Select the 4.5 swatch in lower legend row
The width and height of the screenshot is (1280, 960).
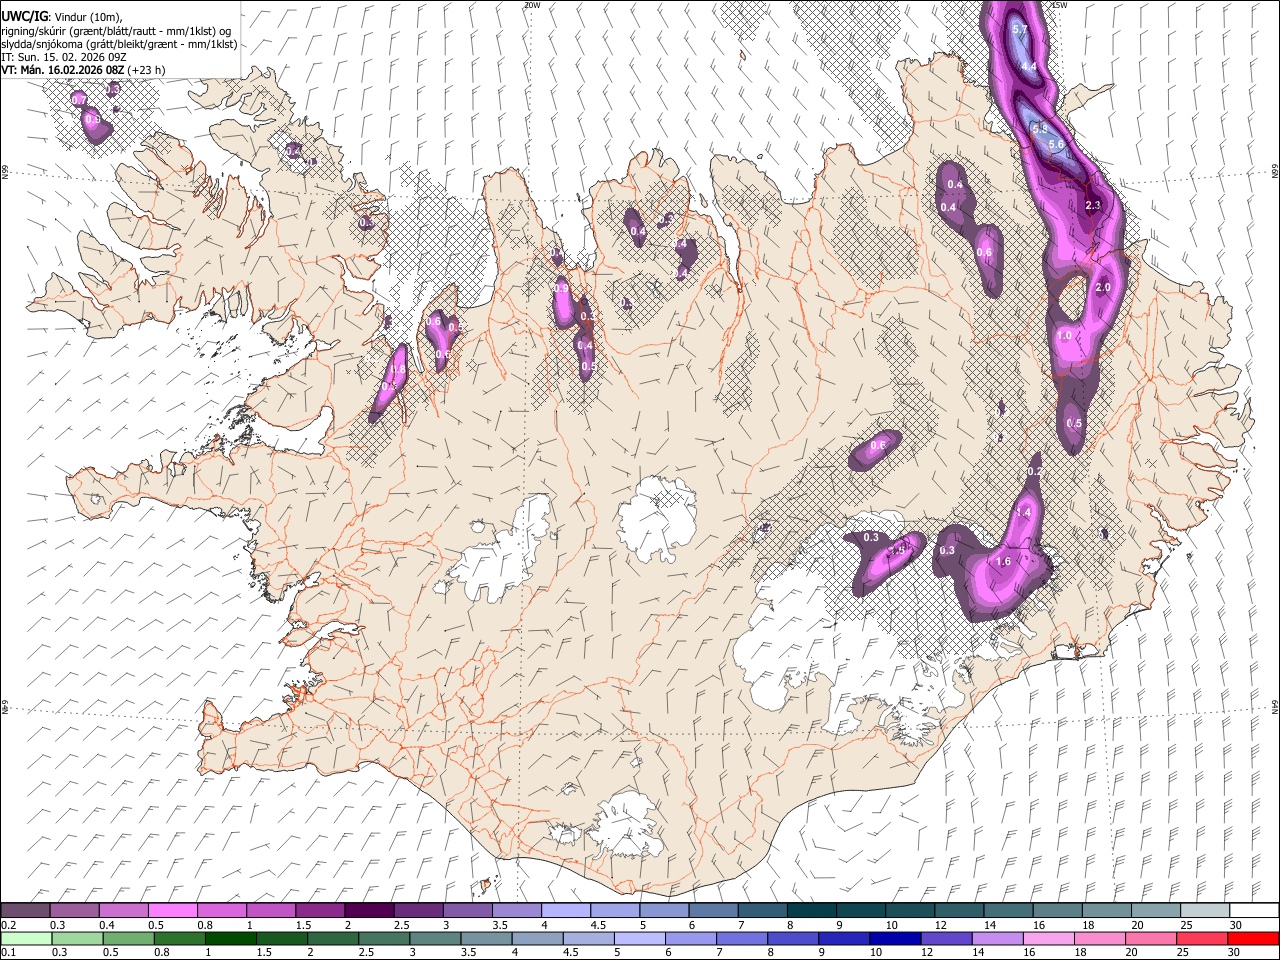[588, 939]
